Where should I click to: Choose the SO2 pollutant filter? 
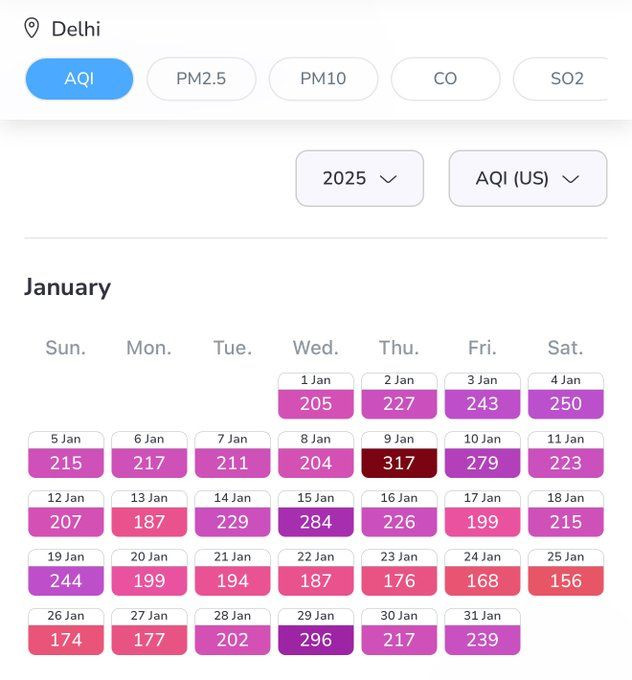pos(564,79)
